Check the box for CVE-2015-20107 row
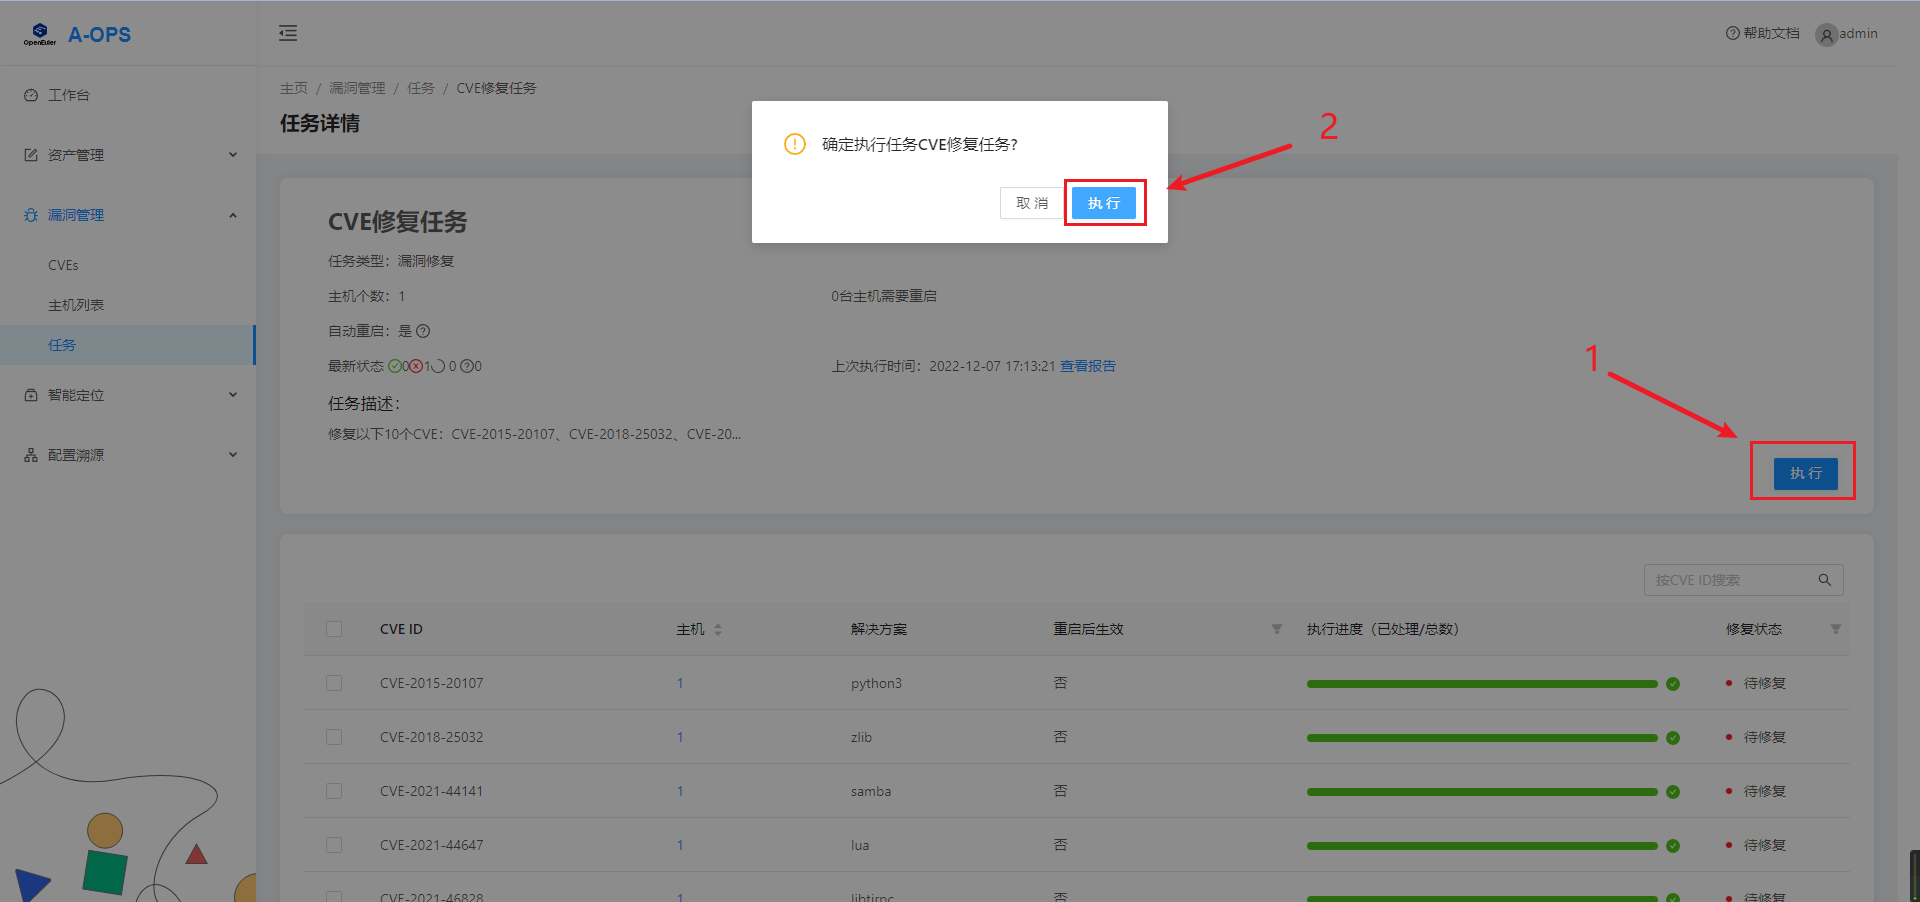This screenshot has height=902, width=1920. [x=334, y=683]
